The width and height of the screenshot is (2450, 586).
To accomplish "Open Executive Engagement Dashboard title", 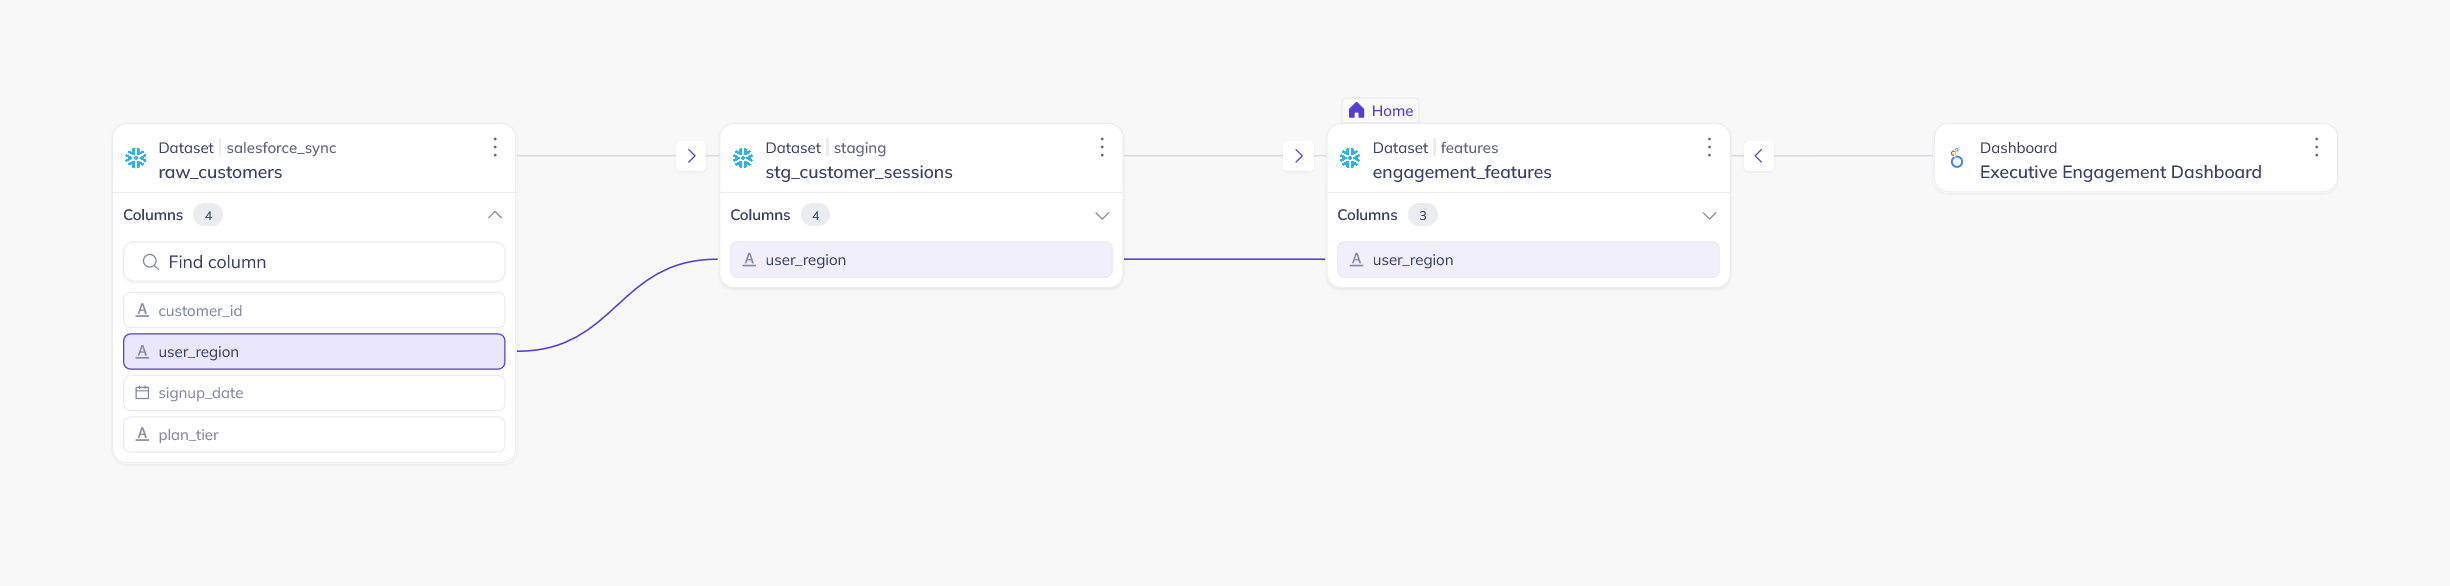I will pyautogui.click(x=2120, y=172).
